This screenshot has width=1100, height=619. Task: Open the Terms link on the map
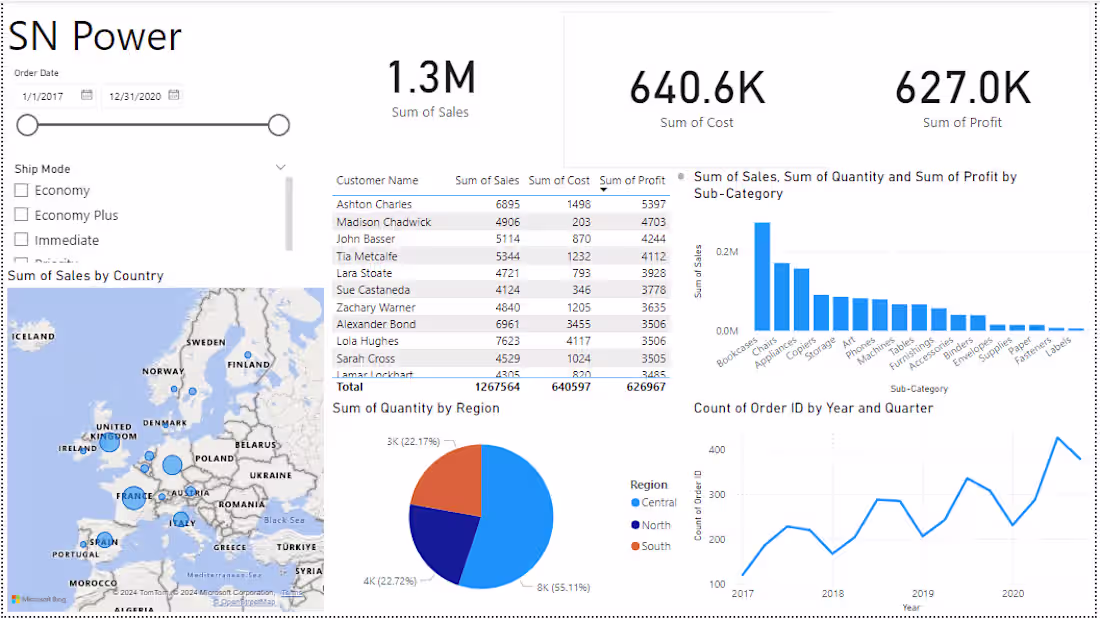pos(292,593)
